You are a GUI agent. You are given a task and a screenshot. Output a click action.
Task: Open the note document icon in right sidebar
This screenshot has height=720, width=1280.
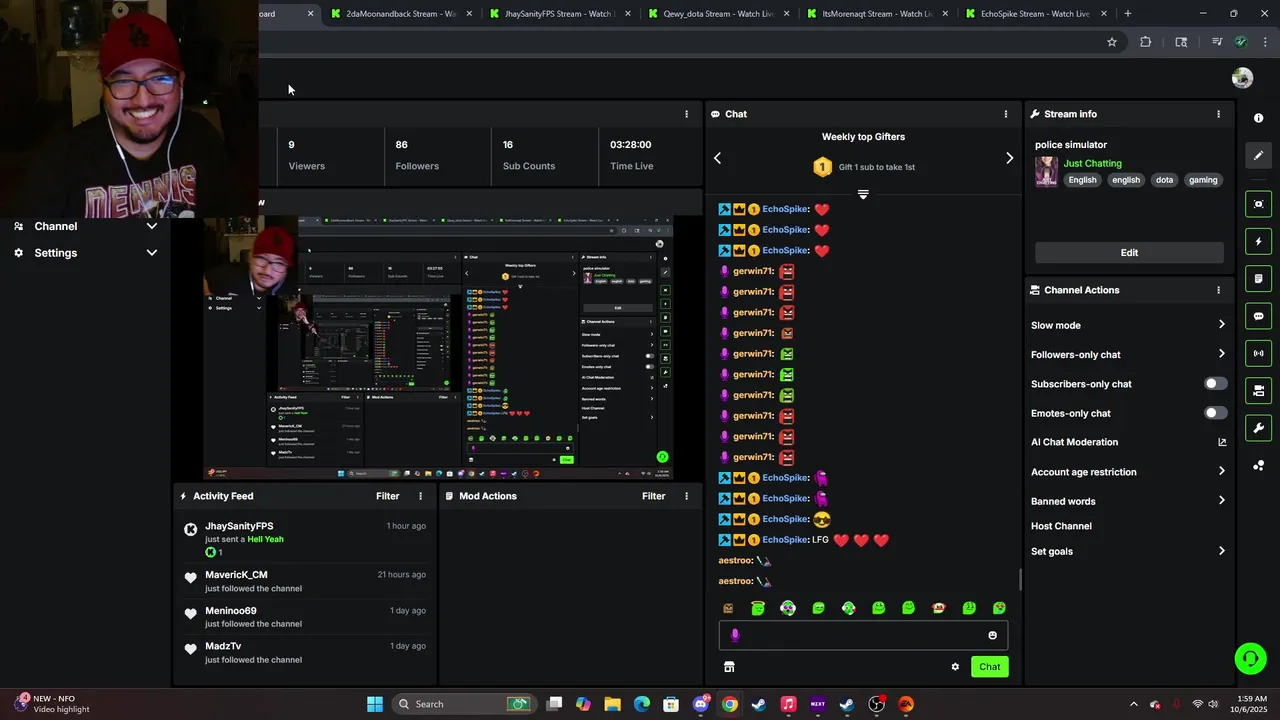pyautogui.click(x=1258, y=278)
